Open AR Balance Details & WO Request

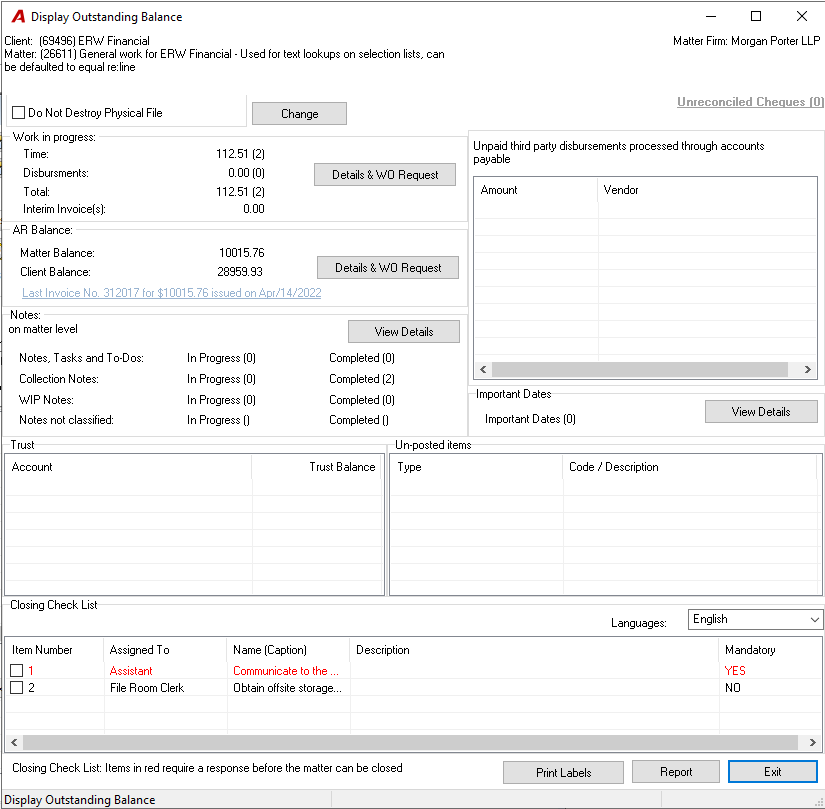(x=388, y=268)
